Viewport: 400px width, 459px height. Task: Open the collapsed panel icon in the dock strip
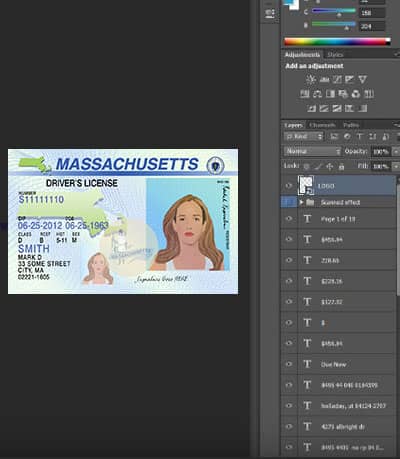(270, 14)
